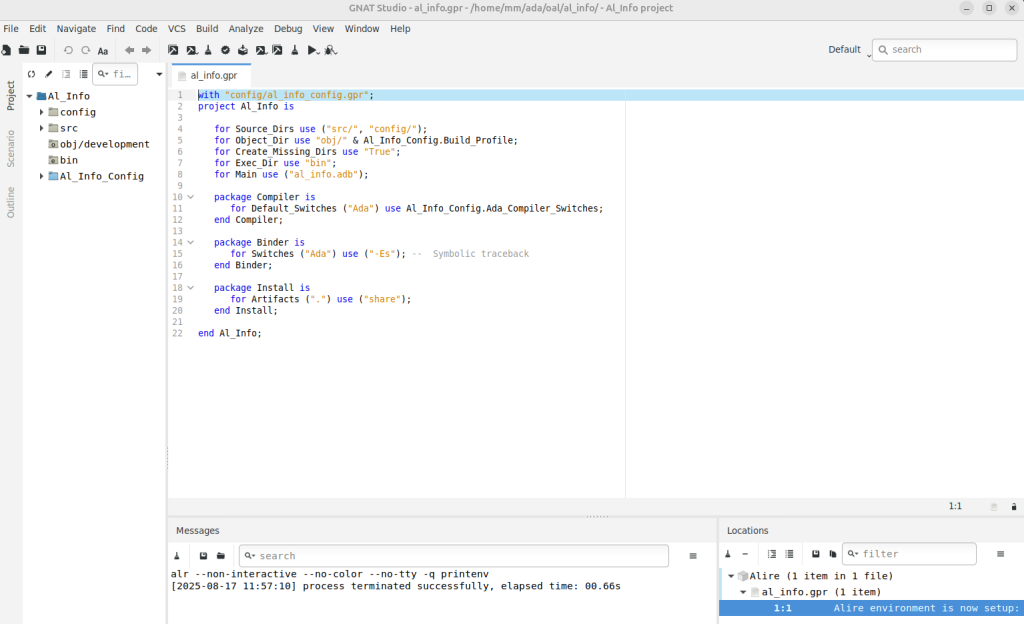This screenshot has height=624, width=1024.
Task: Reload the project with refresh icon
Action: pos(31,74)
